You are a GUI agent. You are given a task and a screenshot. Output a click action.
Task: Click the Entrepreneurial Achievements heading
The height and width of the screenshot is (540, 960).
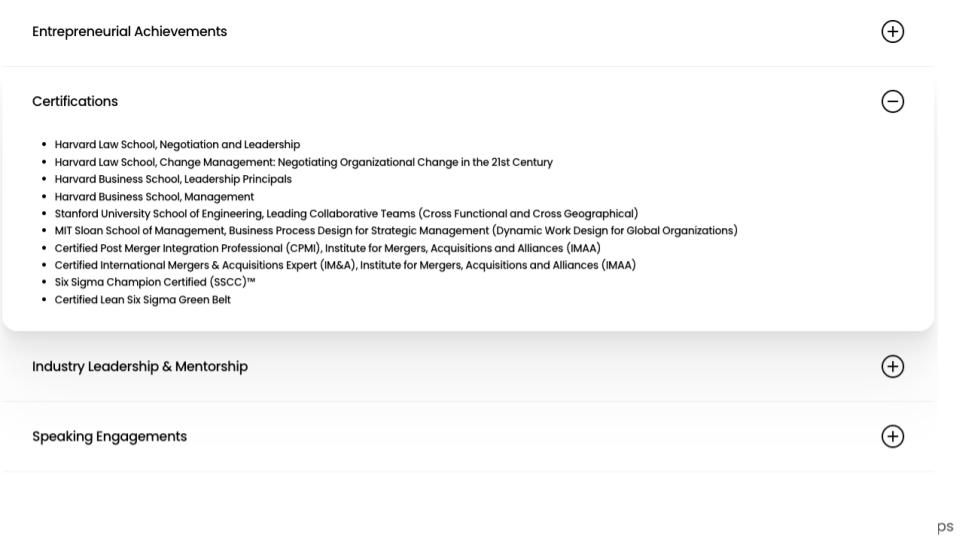[129, 31]
